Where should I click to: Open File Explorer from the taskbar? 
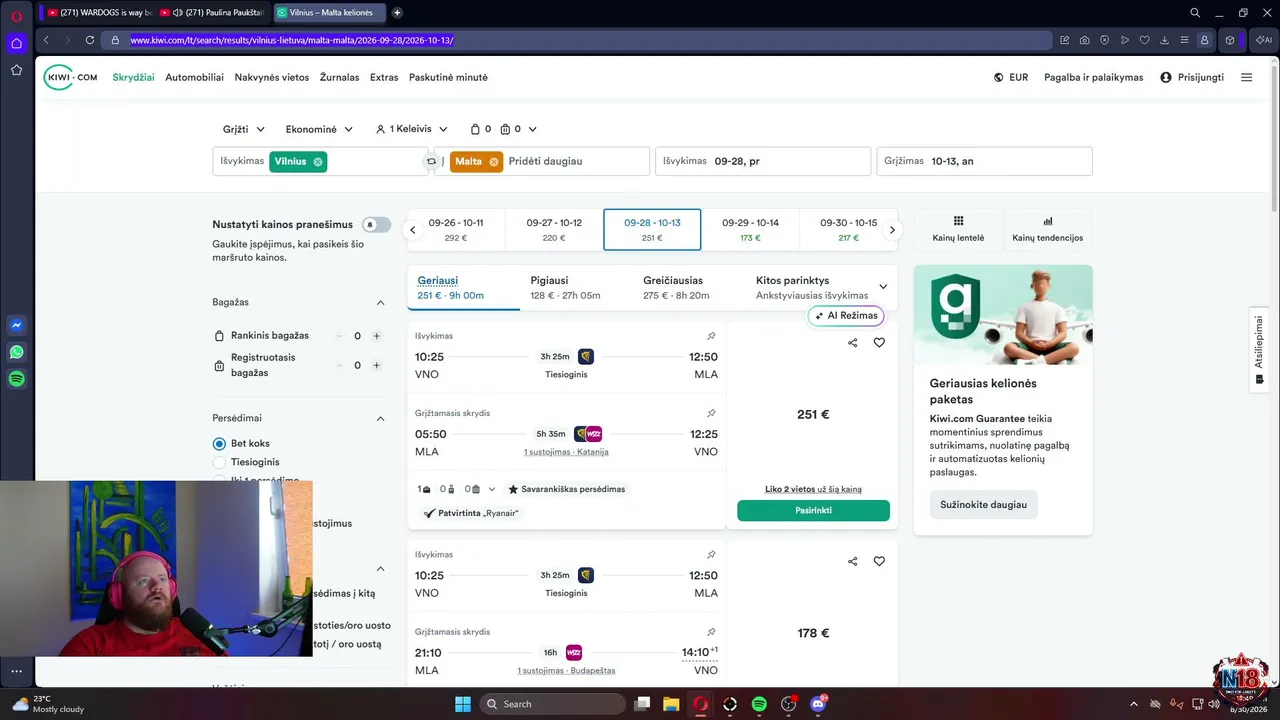671,704
